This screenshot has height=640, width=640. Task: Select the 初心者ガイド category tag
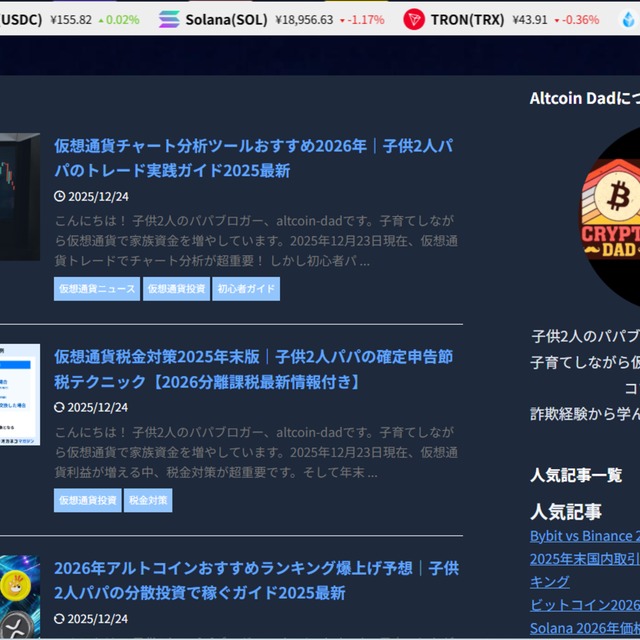click(246, 289)
